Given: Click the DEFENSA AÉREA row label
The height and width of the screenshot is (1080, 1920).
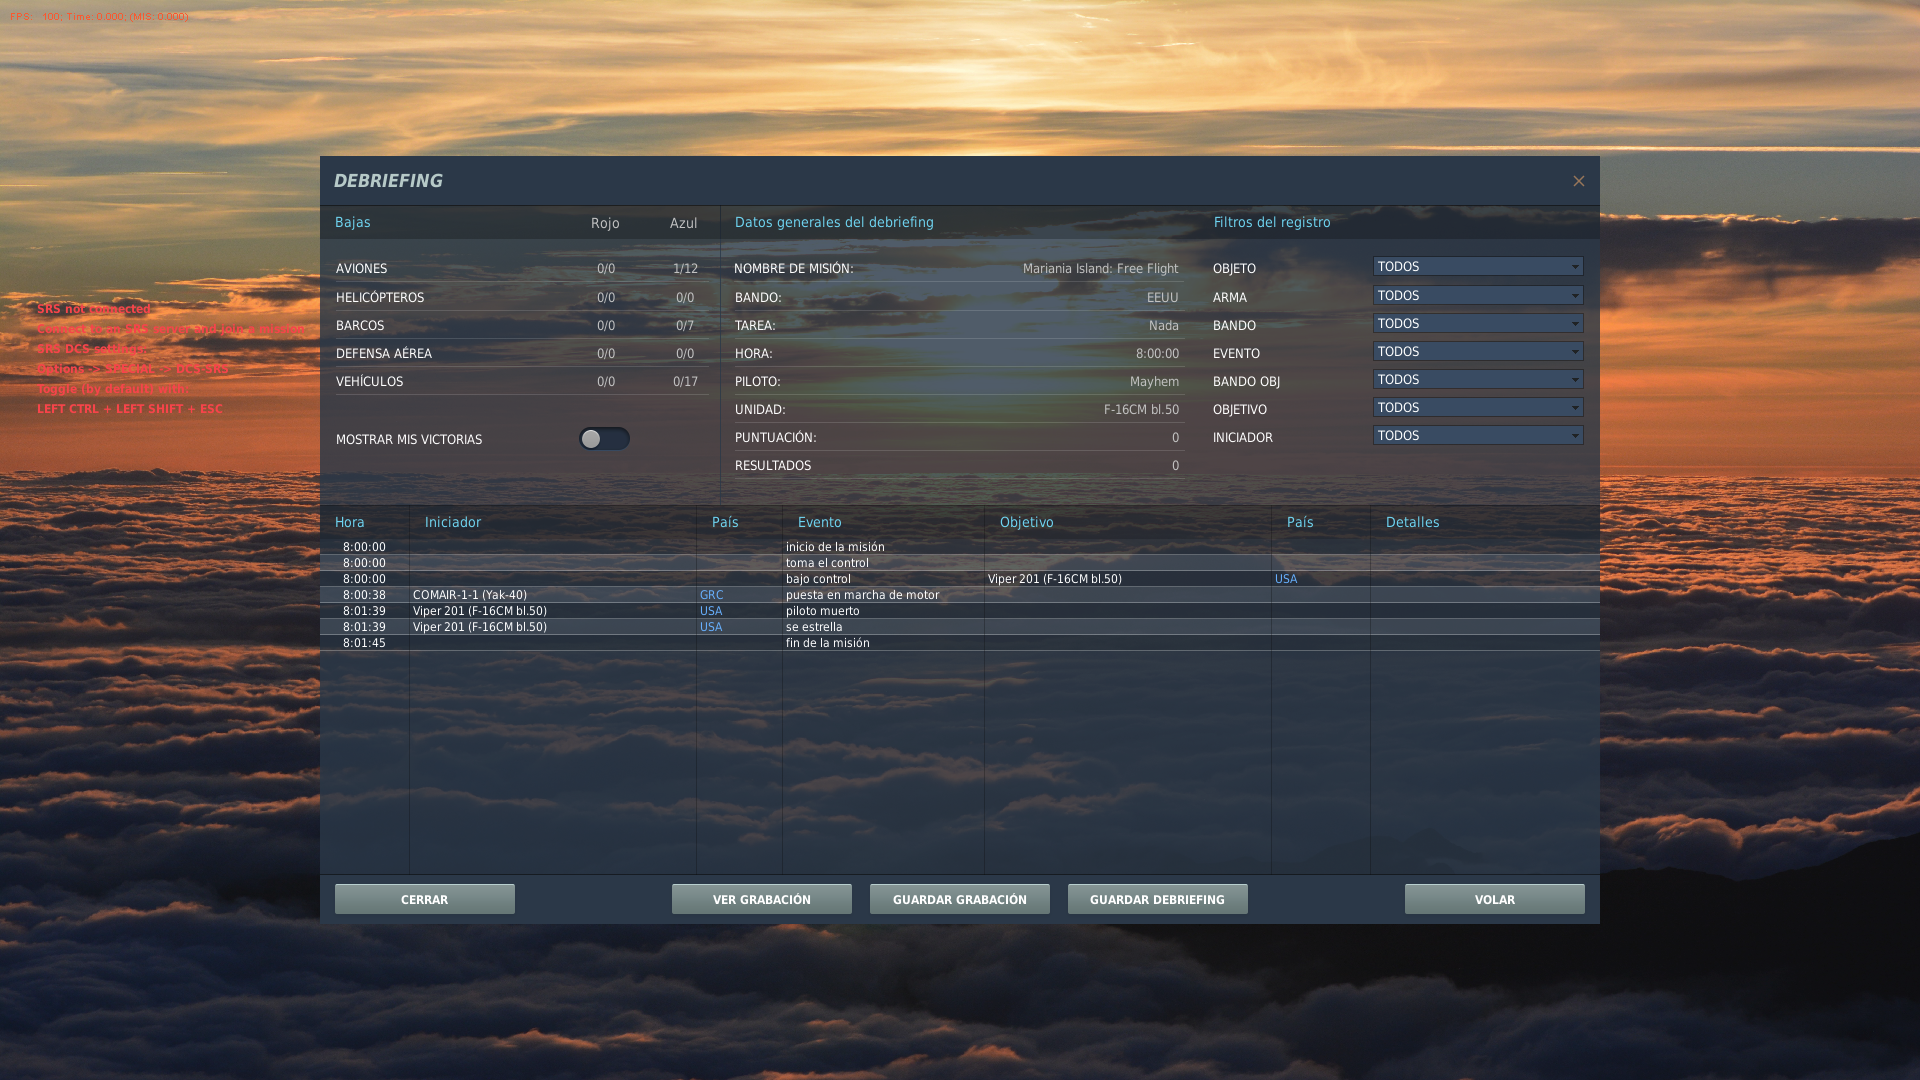Looking at the screenshot, I should click(384, 354).
